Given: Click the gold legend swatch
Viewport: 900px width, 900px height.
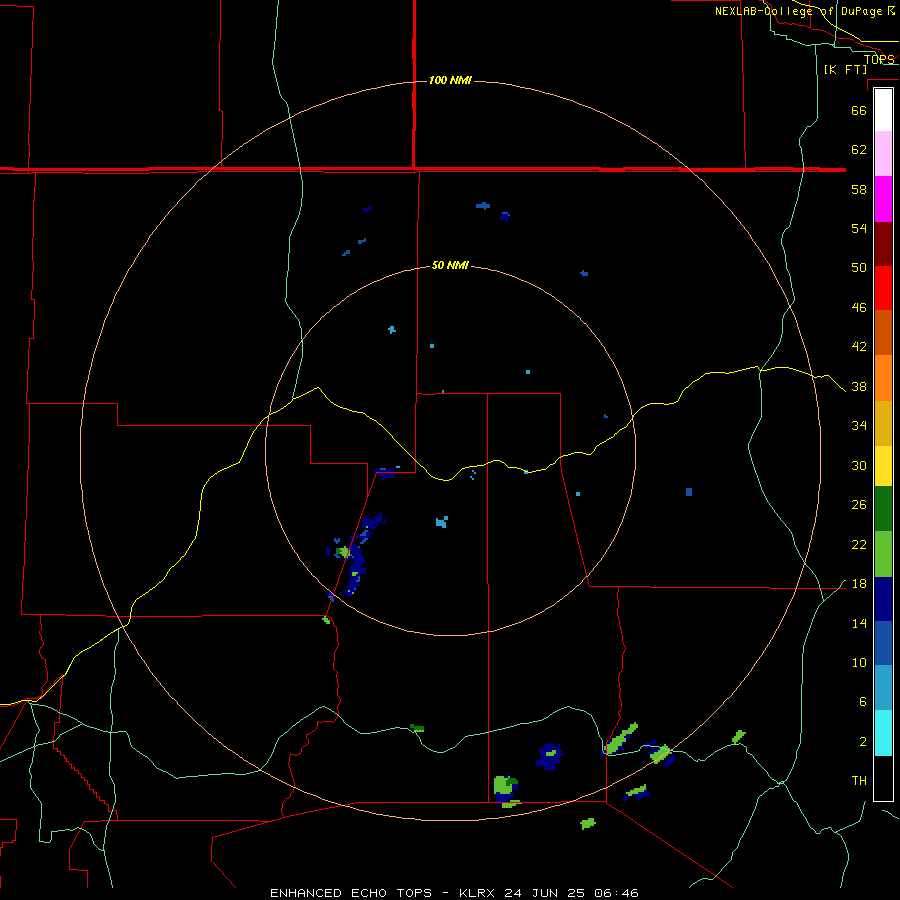Looking at the screenshot, I should [883, 423].
